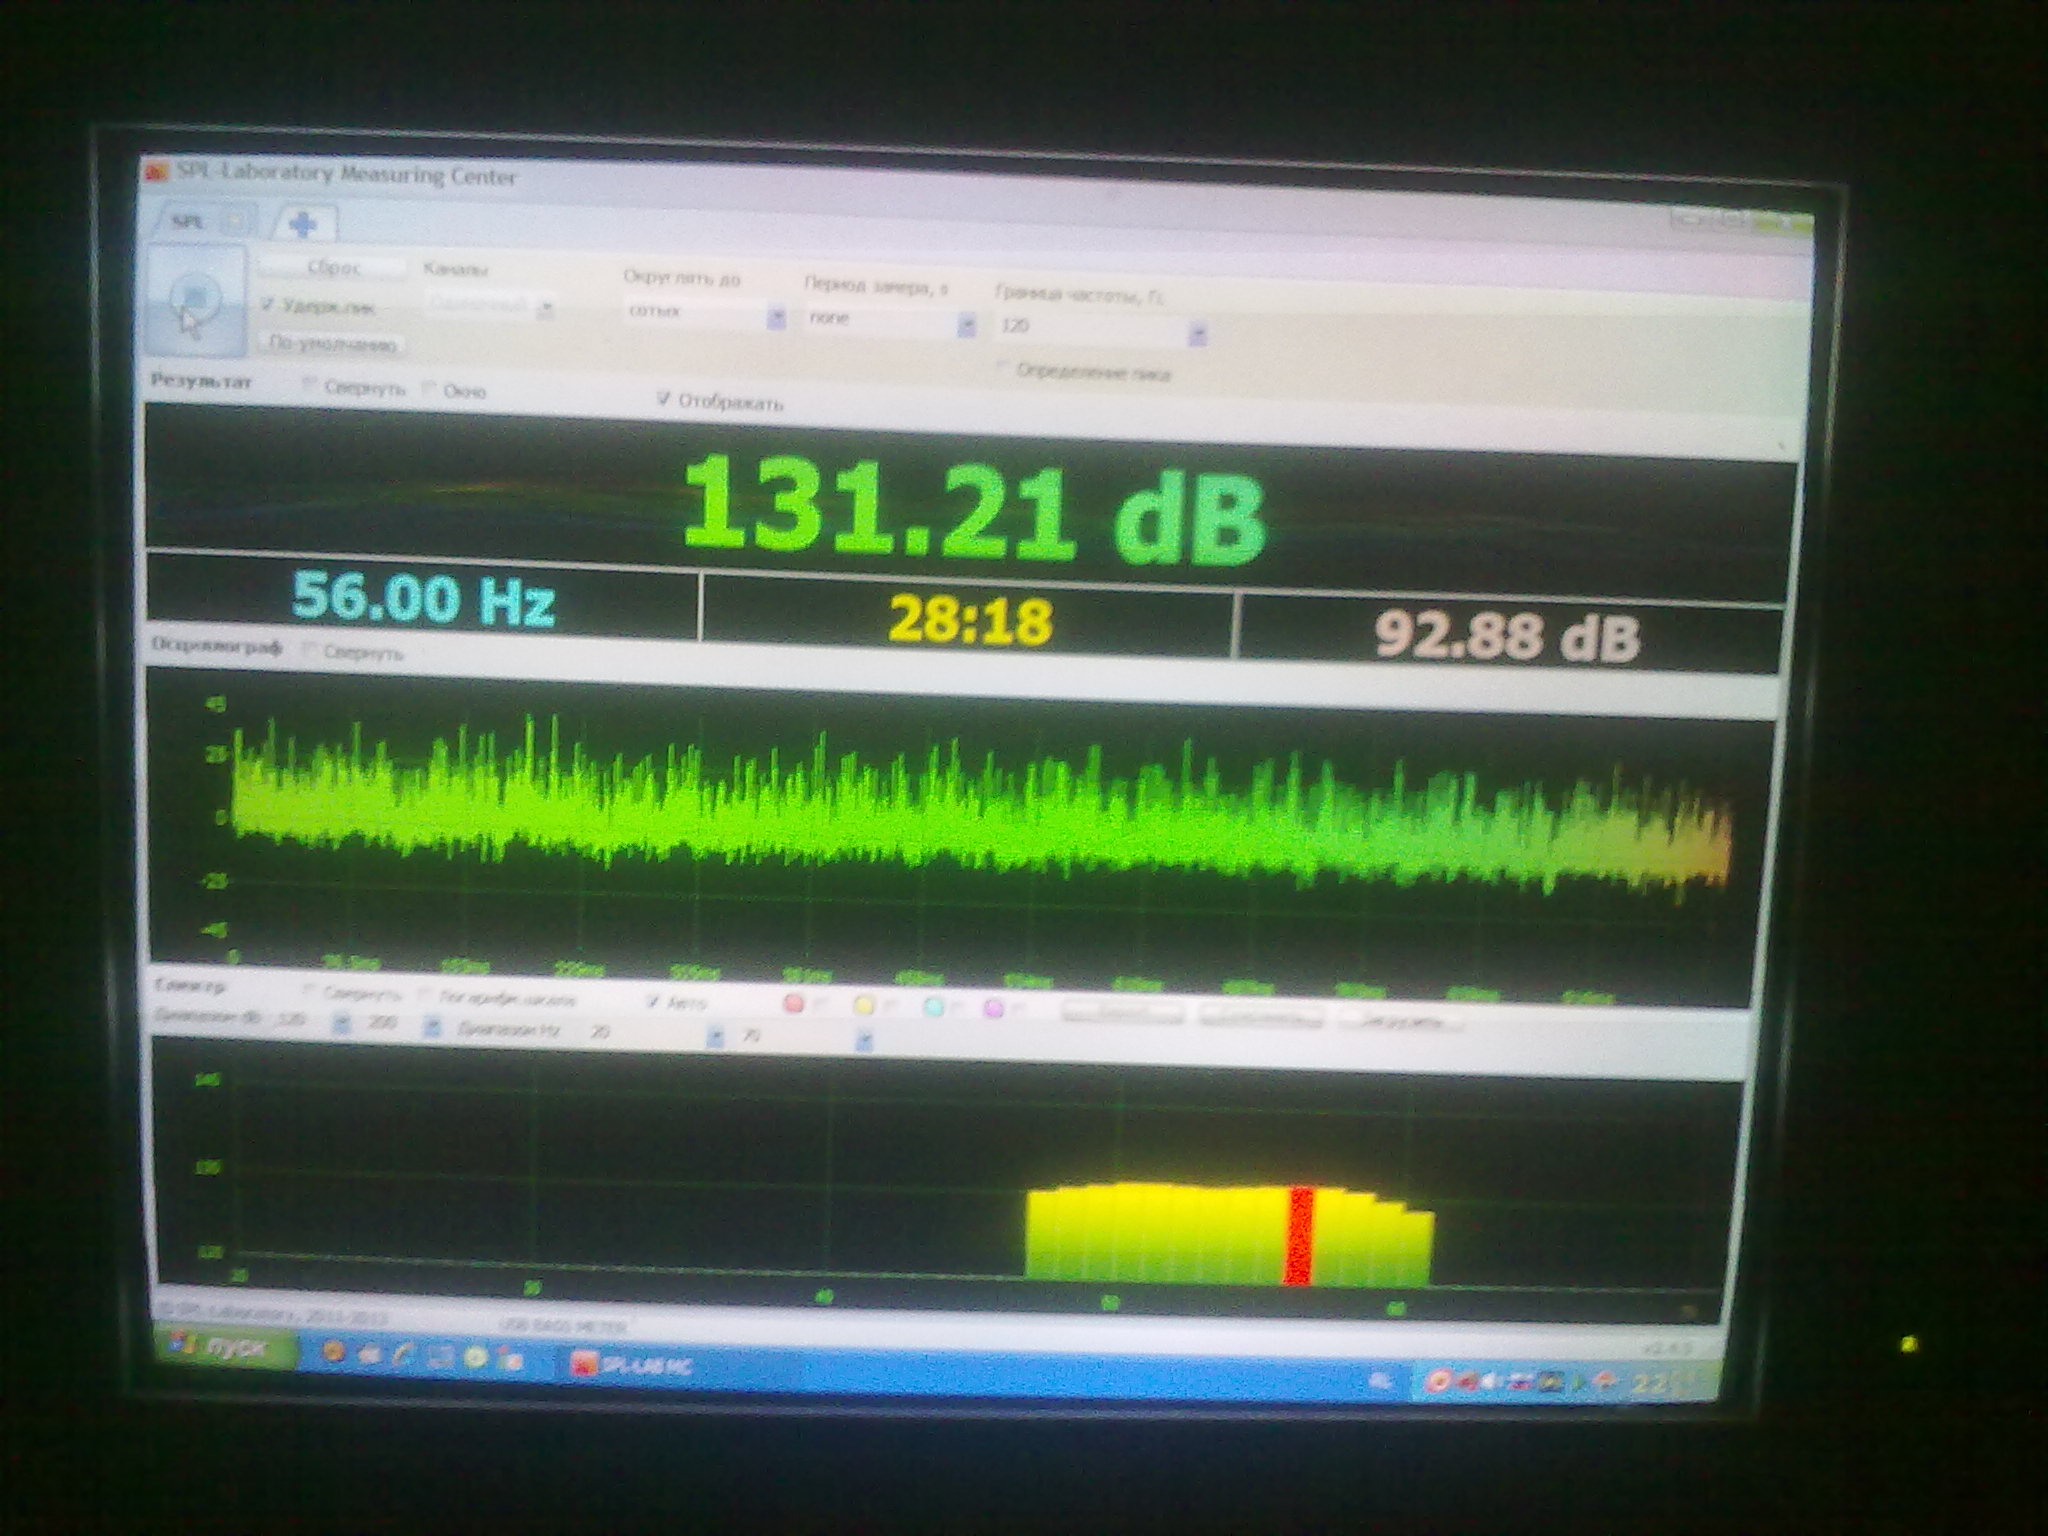Switch to the SPL tab
Viewport: 2048px width, 1536px height.
coord(188,221)
